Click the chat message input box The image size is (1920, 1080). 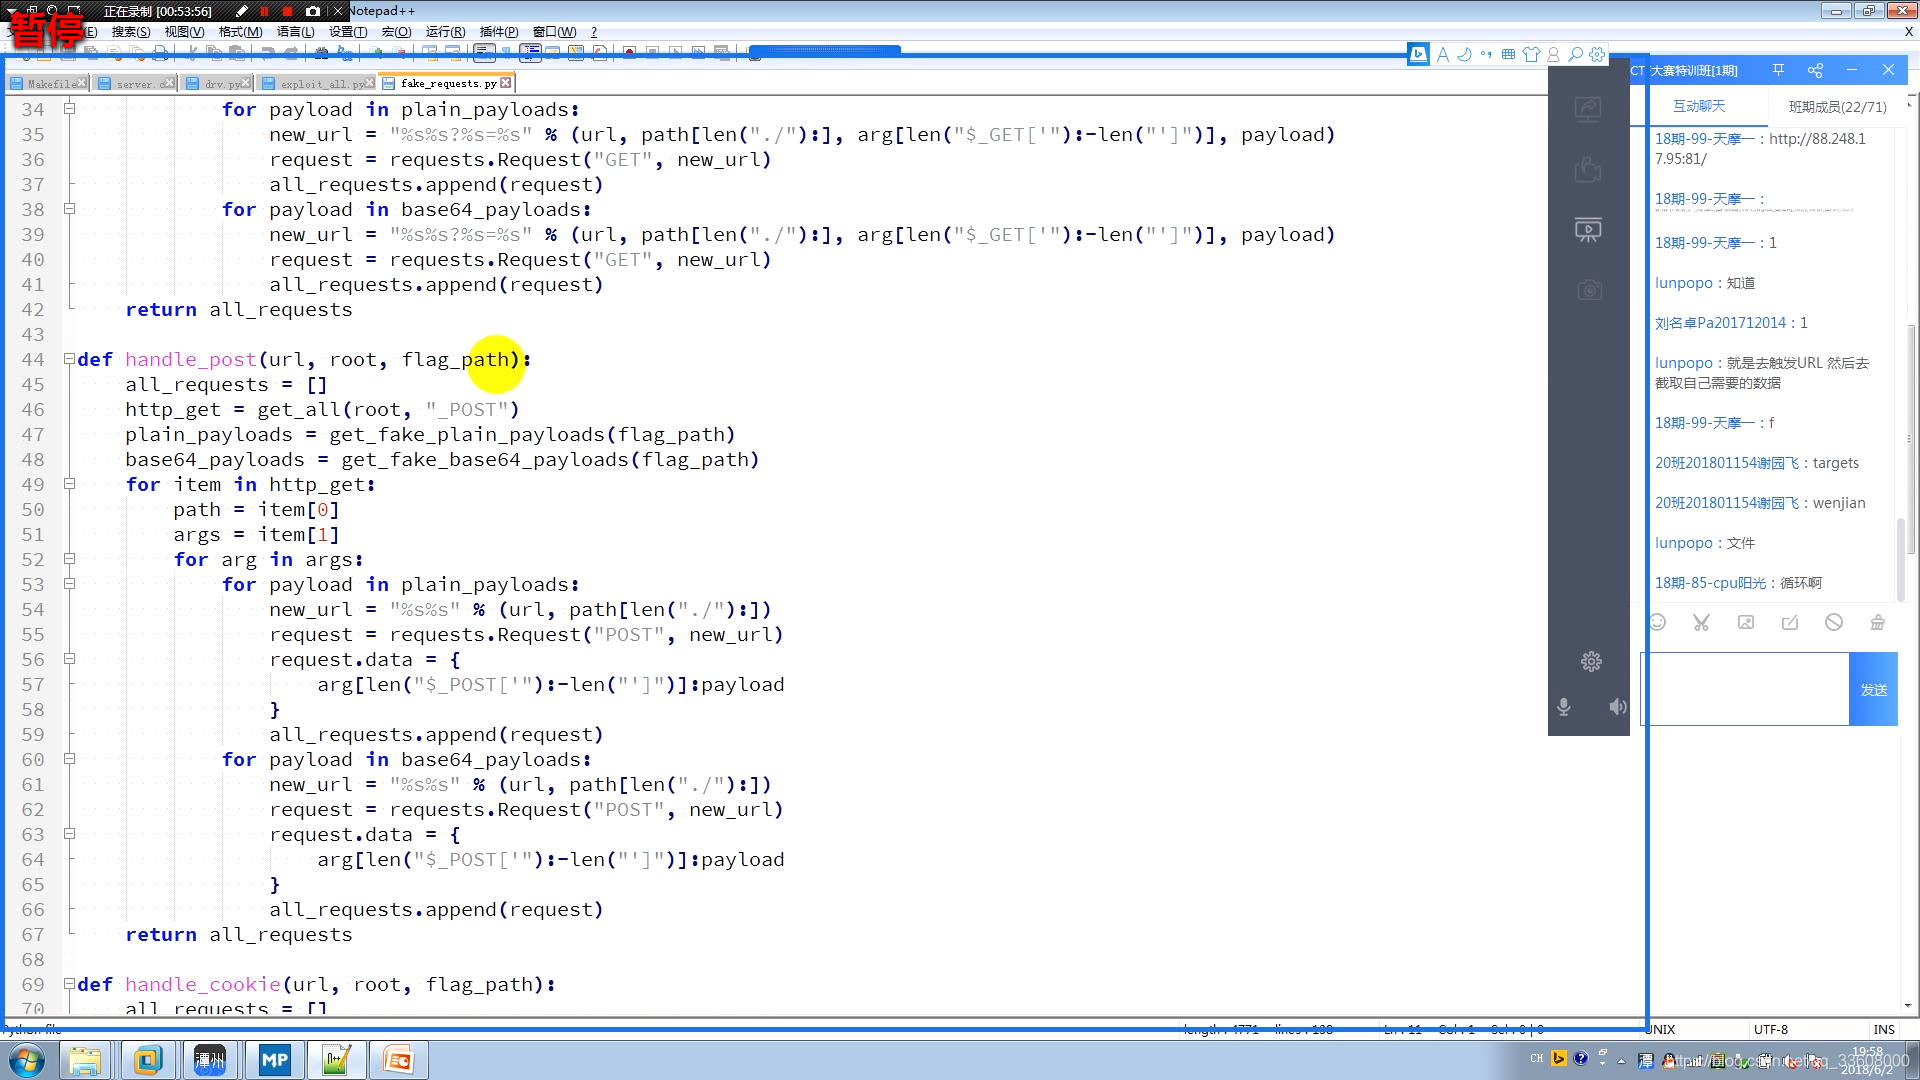(1747, 689)
